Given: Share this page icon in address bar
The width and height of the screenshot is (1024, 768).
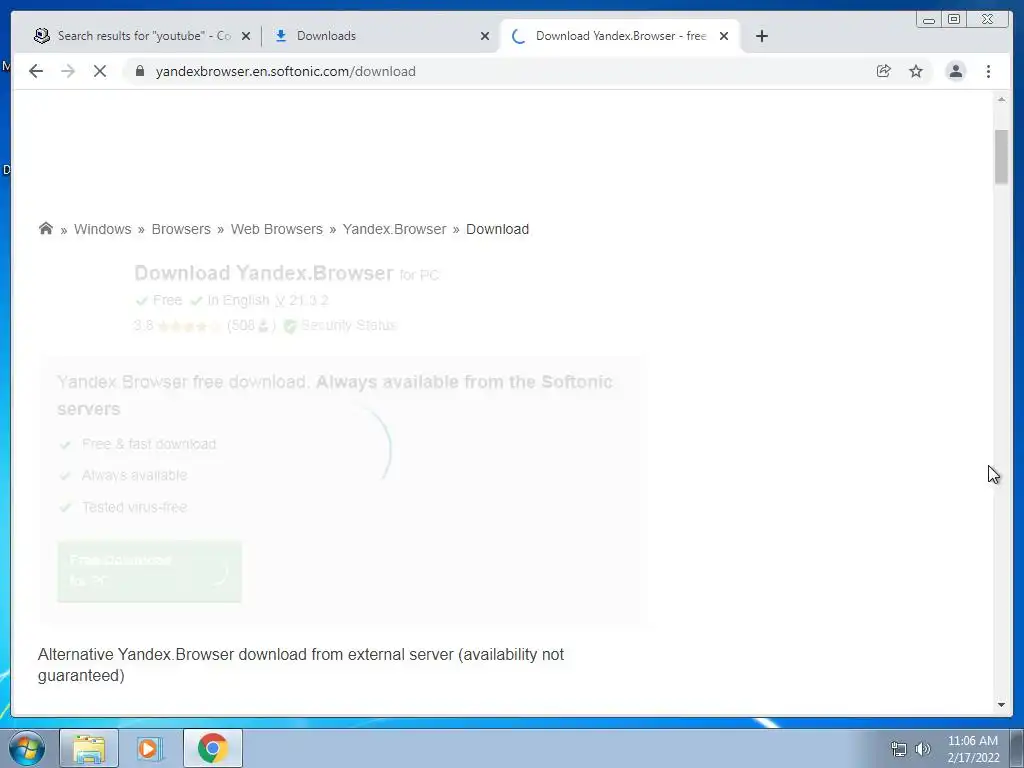Looking at the screenshot, I should click(884, 71).
